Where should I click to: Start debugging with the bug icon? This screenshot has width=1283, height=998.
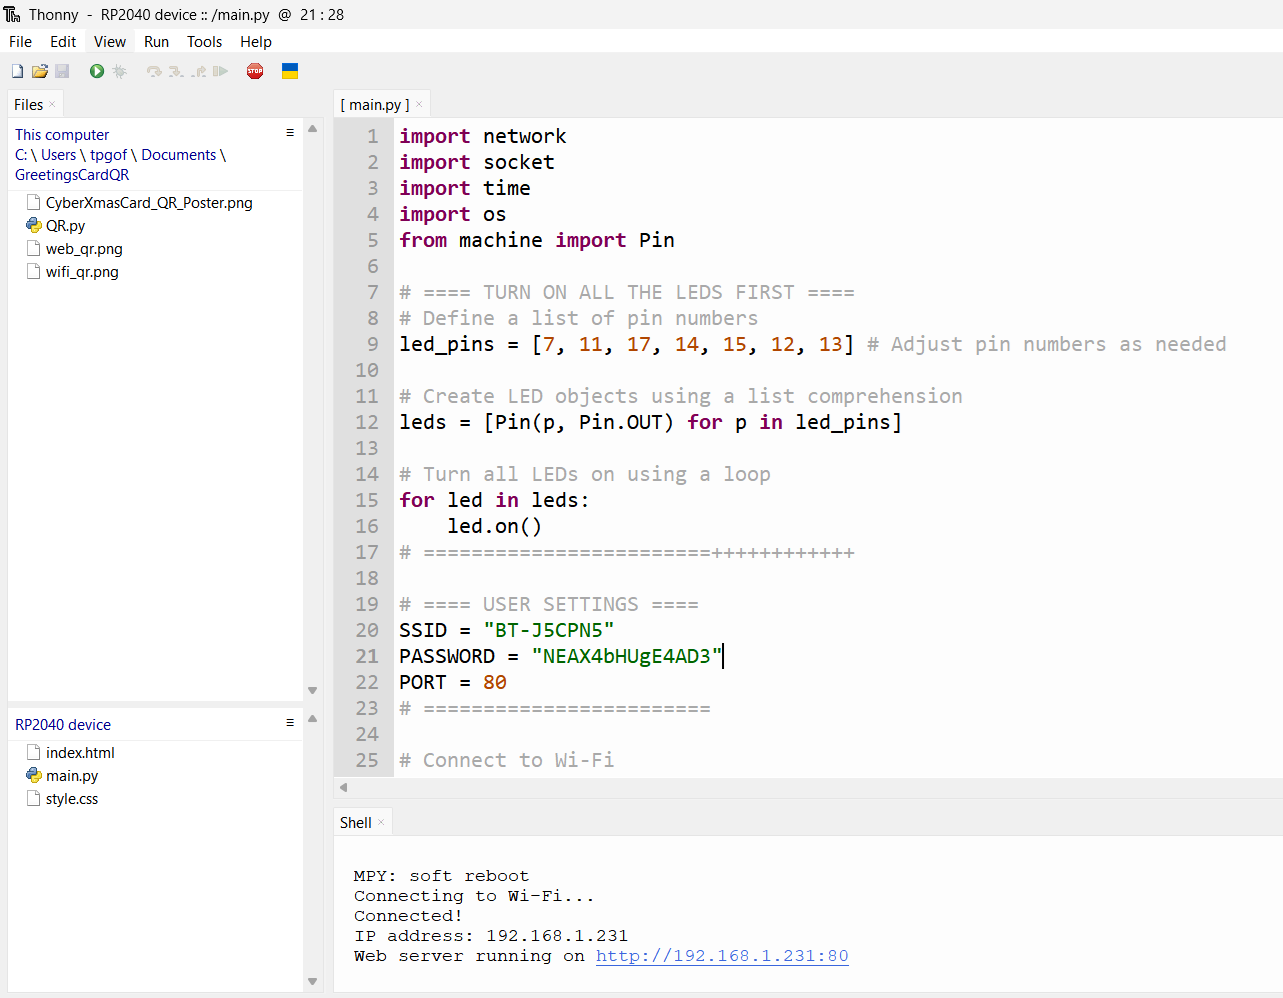click(120, 71)
